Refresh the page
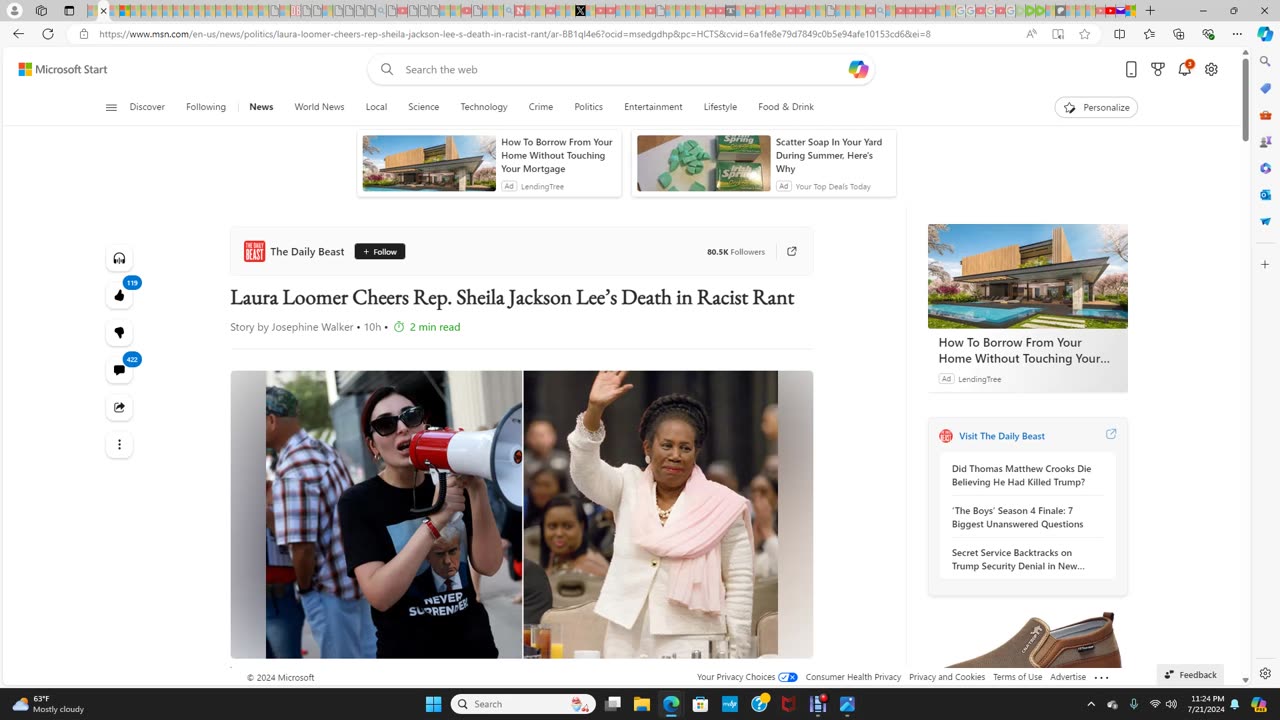 [47, 34]
